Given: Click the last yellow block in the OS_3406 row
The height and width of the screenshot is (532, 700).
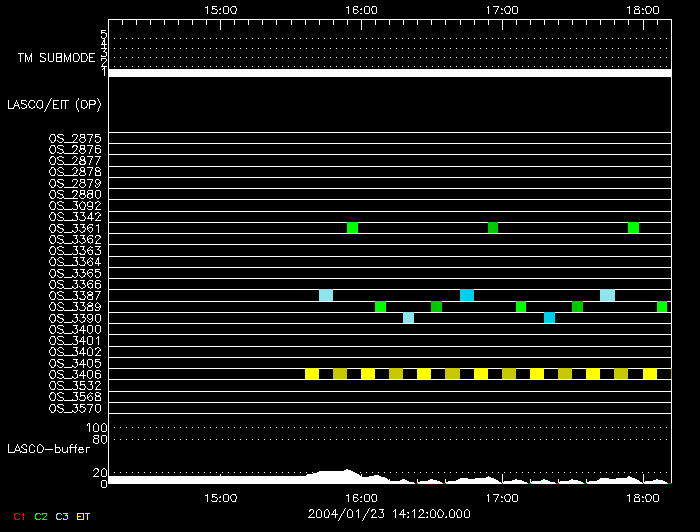Looking at the screenshot, I should tap(650, 374).
